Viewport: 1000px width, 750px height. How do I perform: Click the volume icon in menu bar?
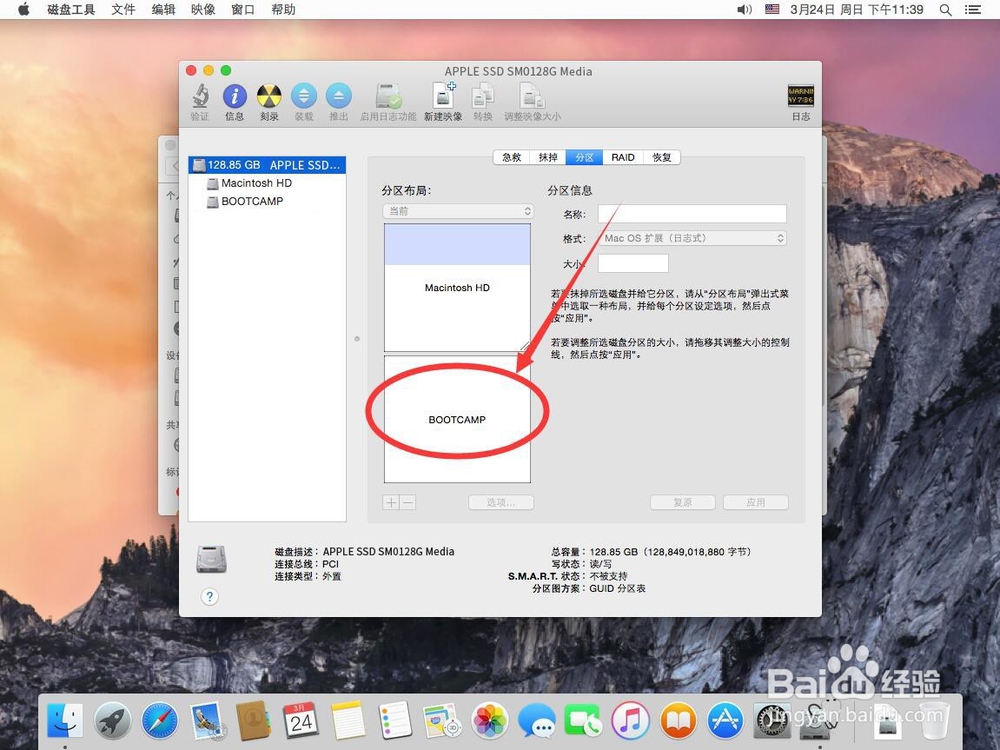pos(744,10)
